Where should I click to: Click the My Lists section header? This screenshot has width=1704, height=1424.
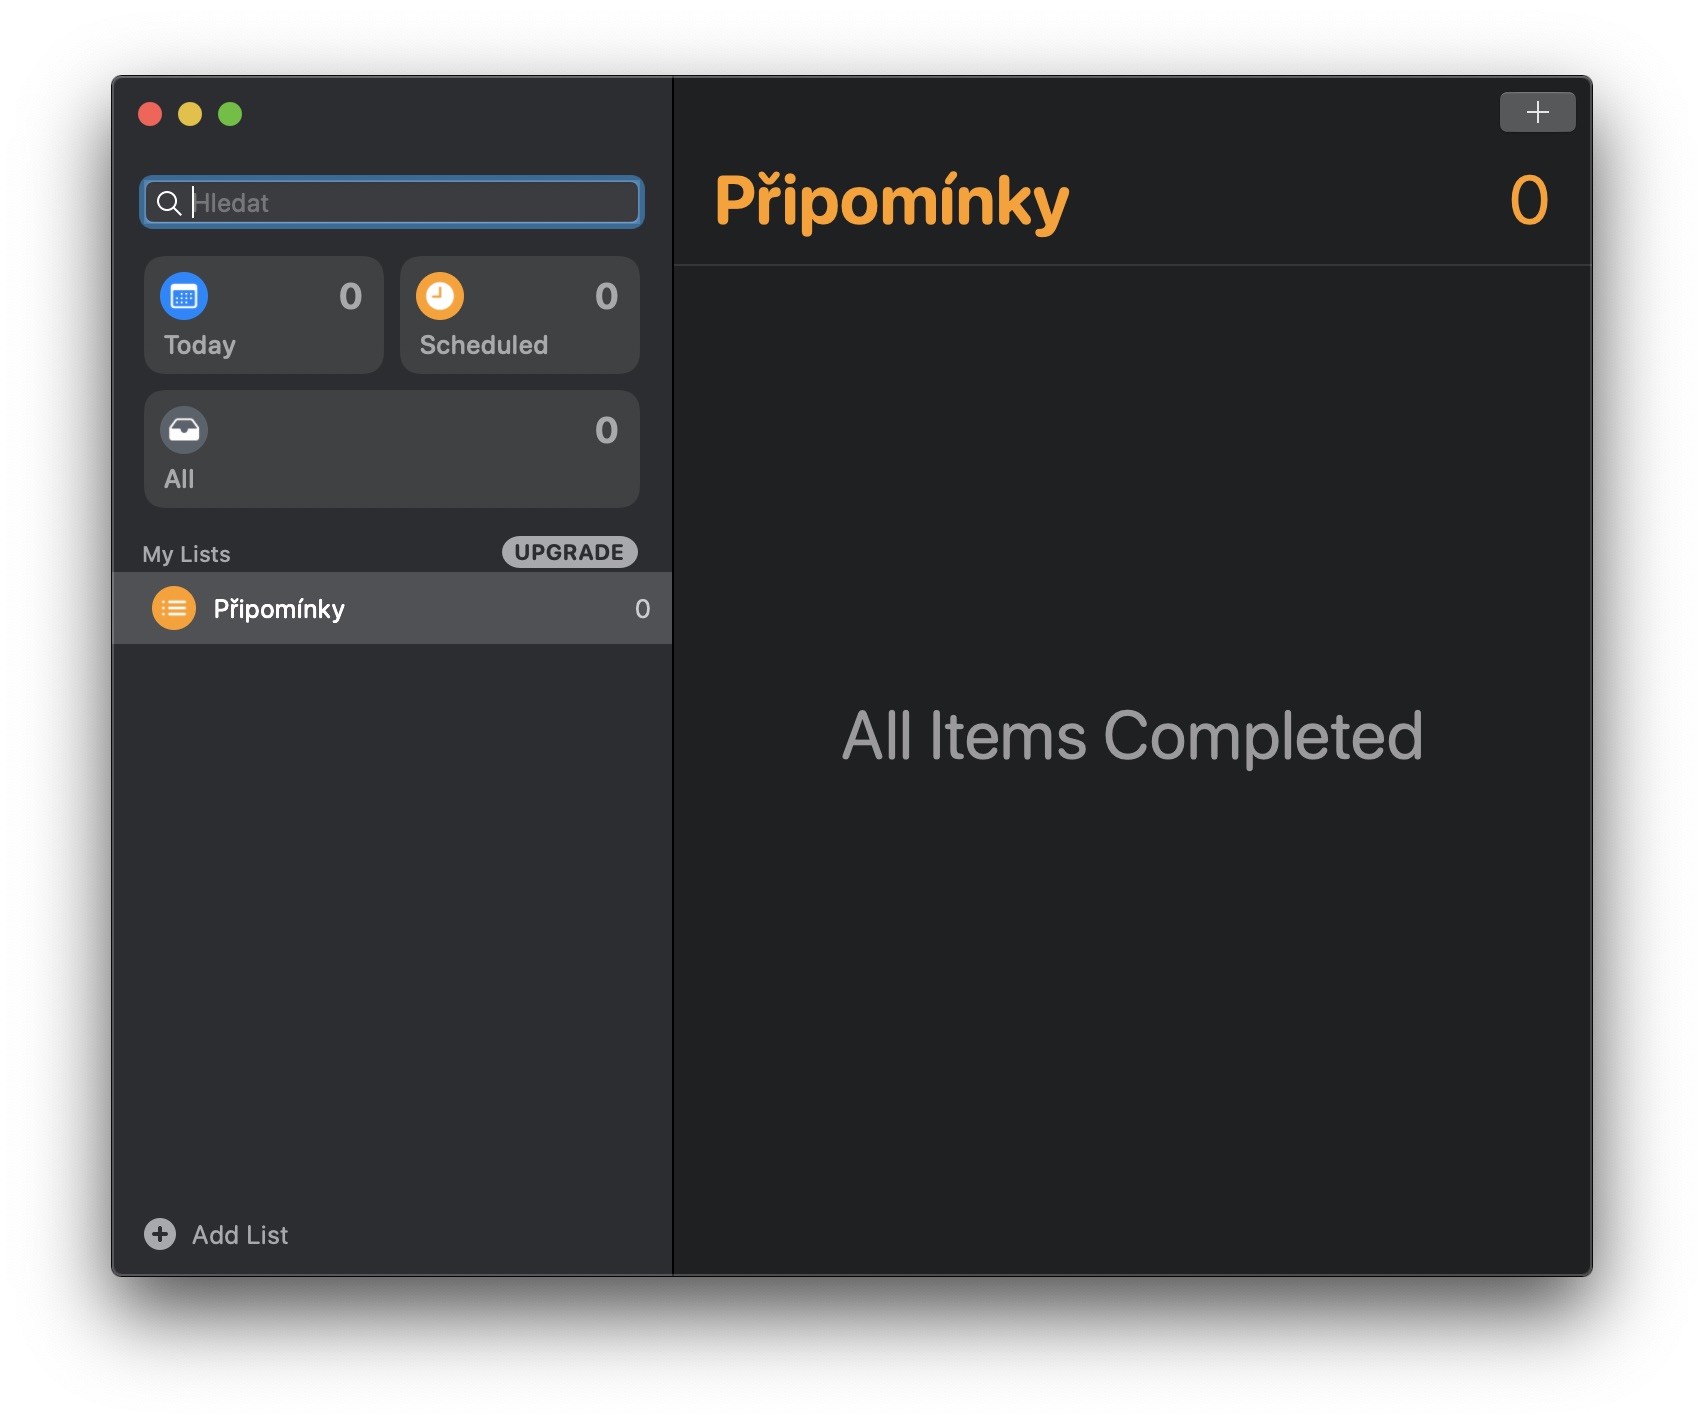coord(186,554)
